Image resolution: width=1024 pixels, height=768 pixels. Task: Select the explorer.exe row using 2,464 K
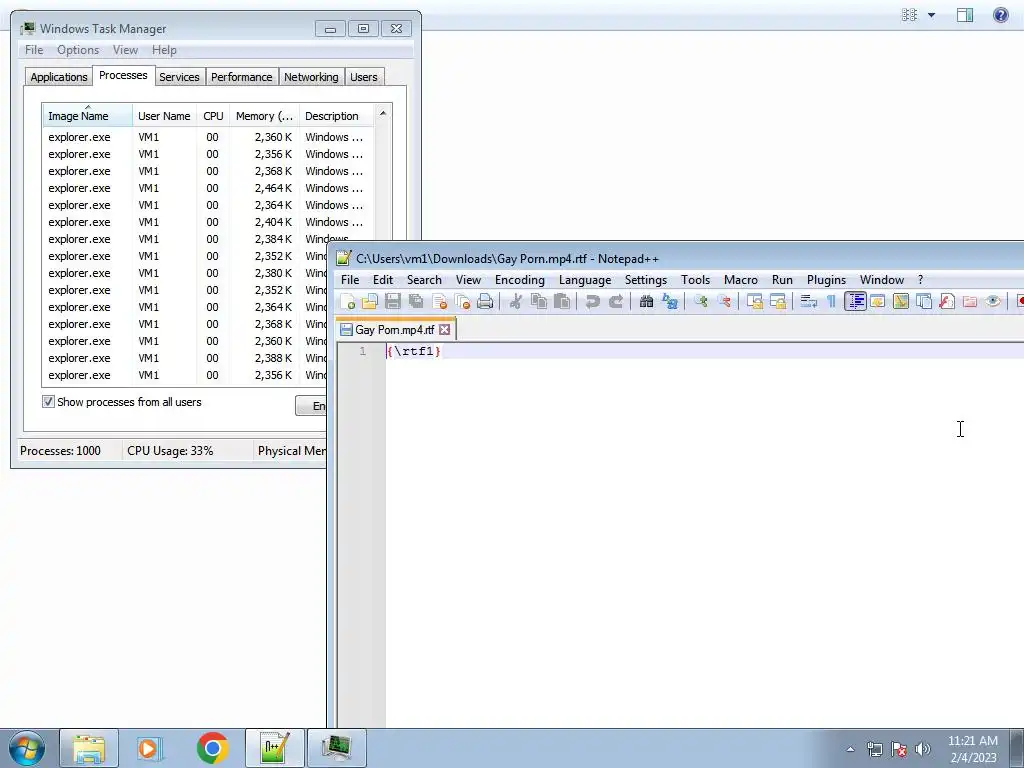tap(208, 188)
